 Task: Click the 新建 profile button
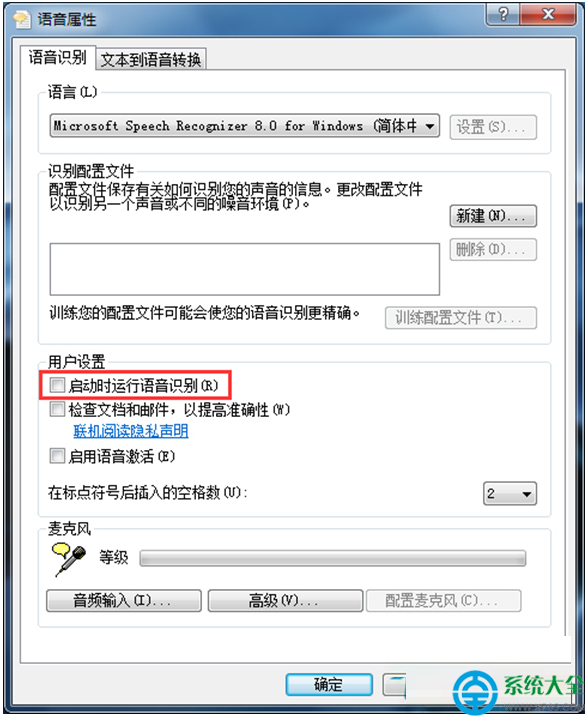click(493, 216)
